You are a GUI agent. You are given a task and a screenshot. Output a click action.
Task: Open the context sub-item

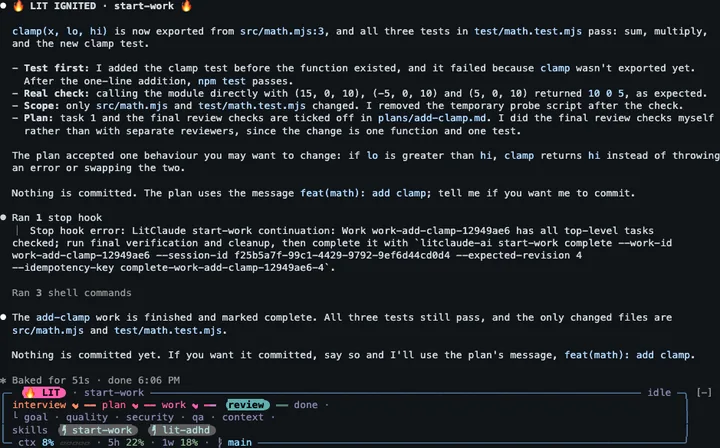(x=243, y=417)
